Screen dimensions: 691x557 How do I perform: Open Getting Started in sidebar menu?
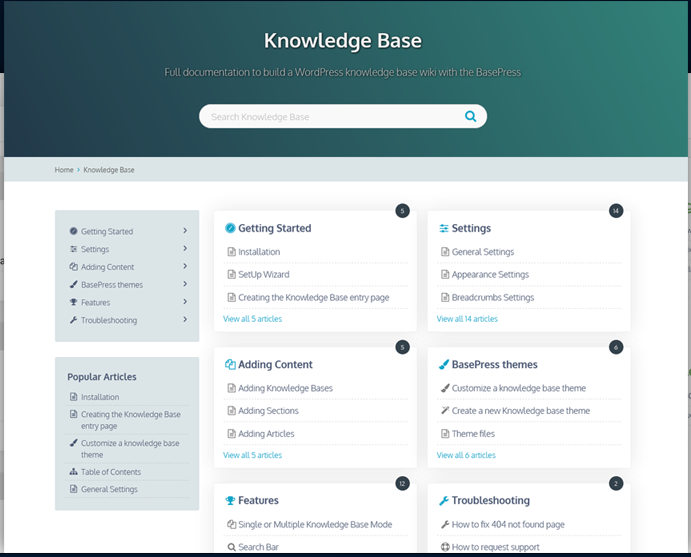107,231
